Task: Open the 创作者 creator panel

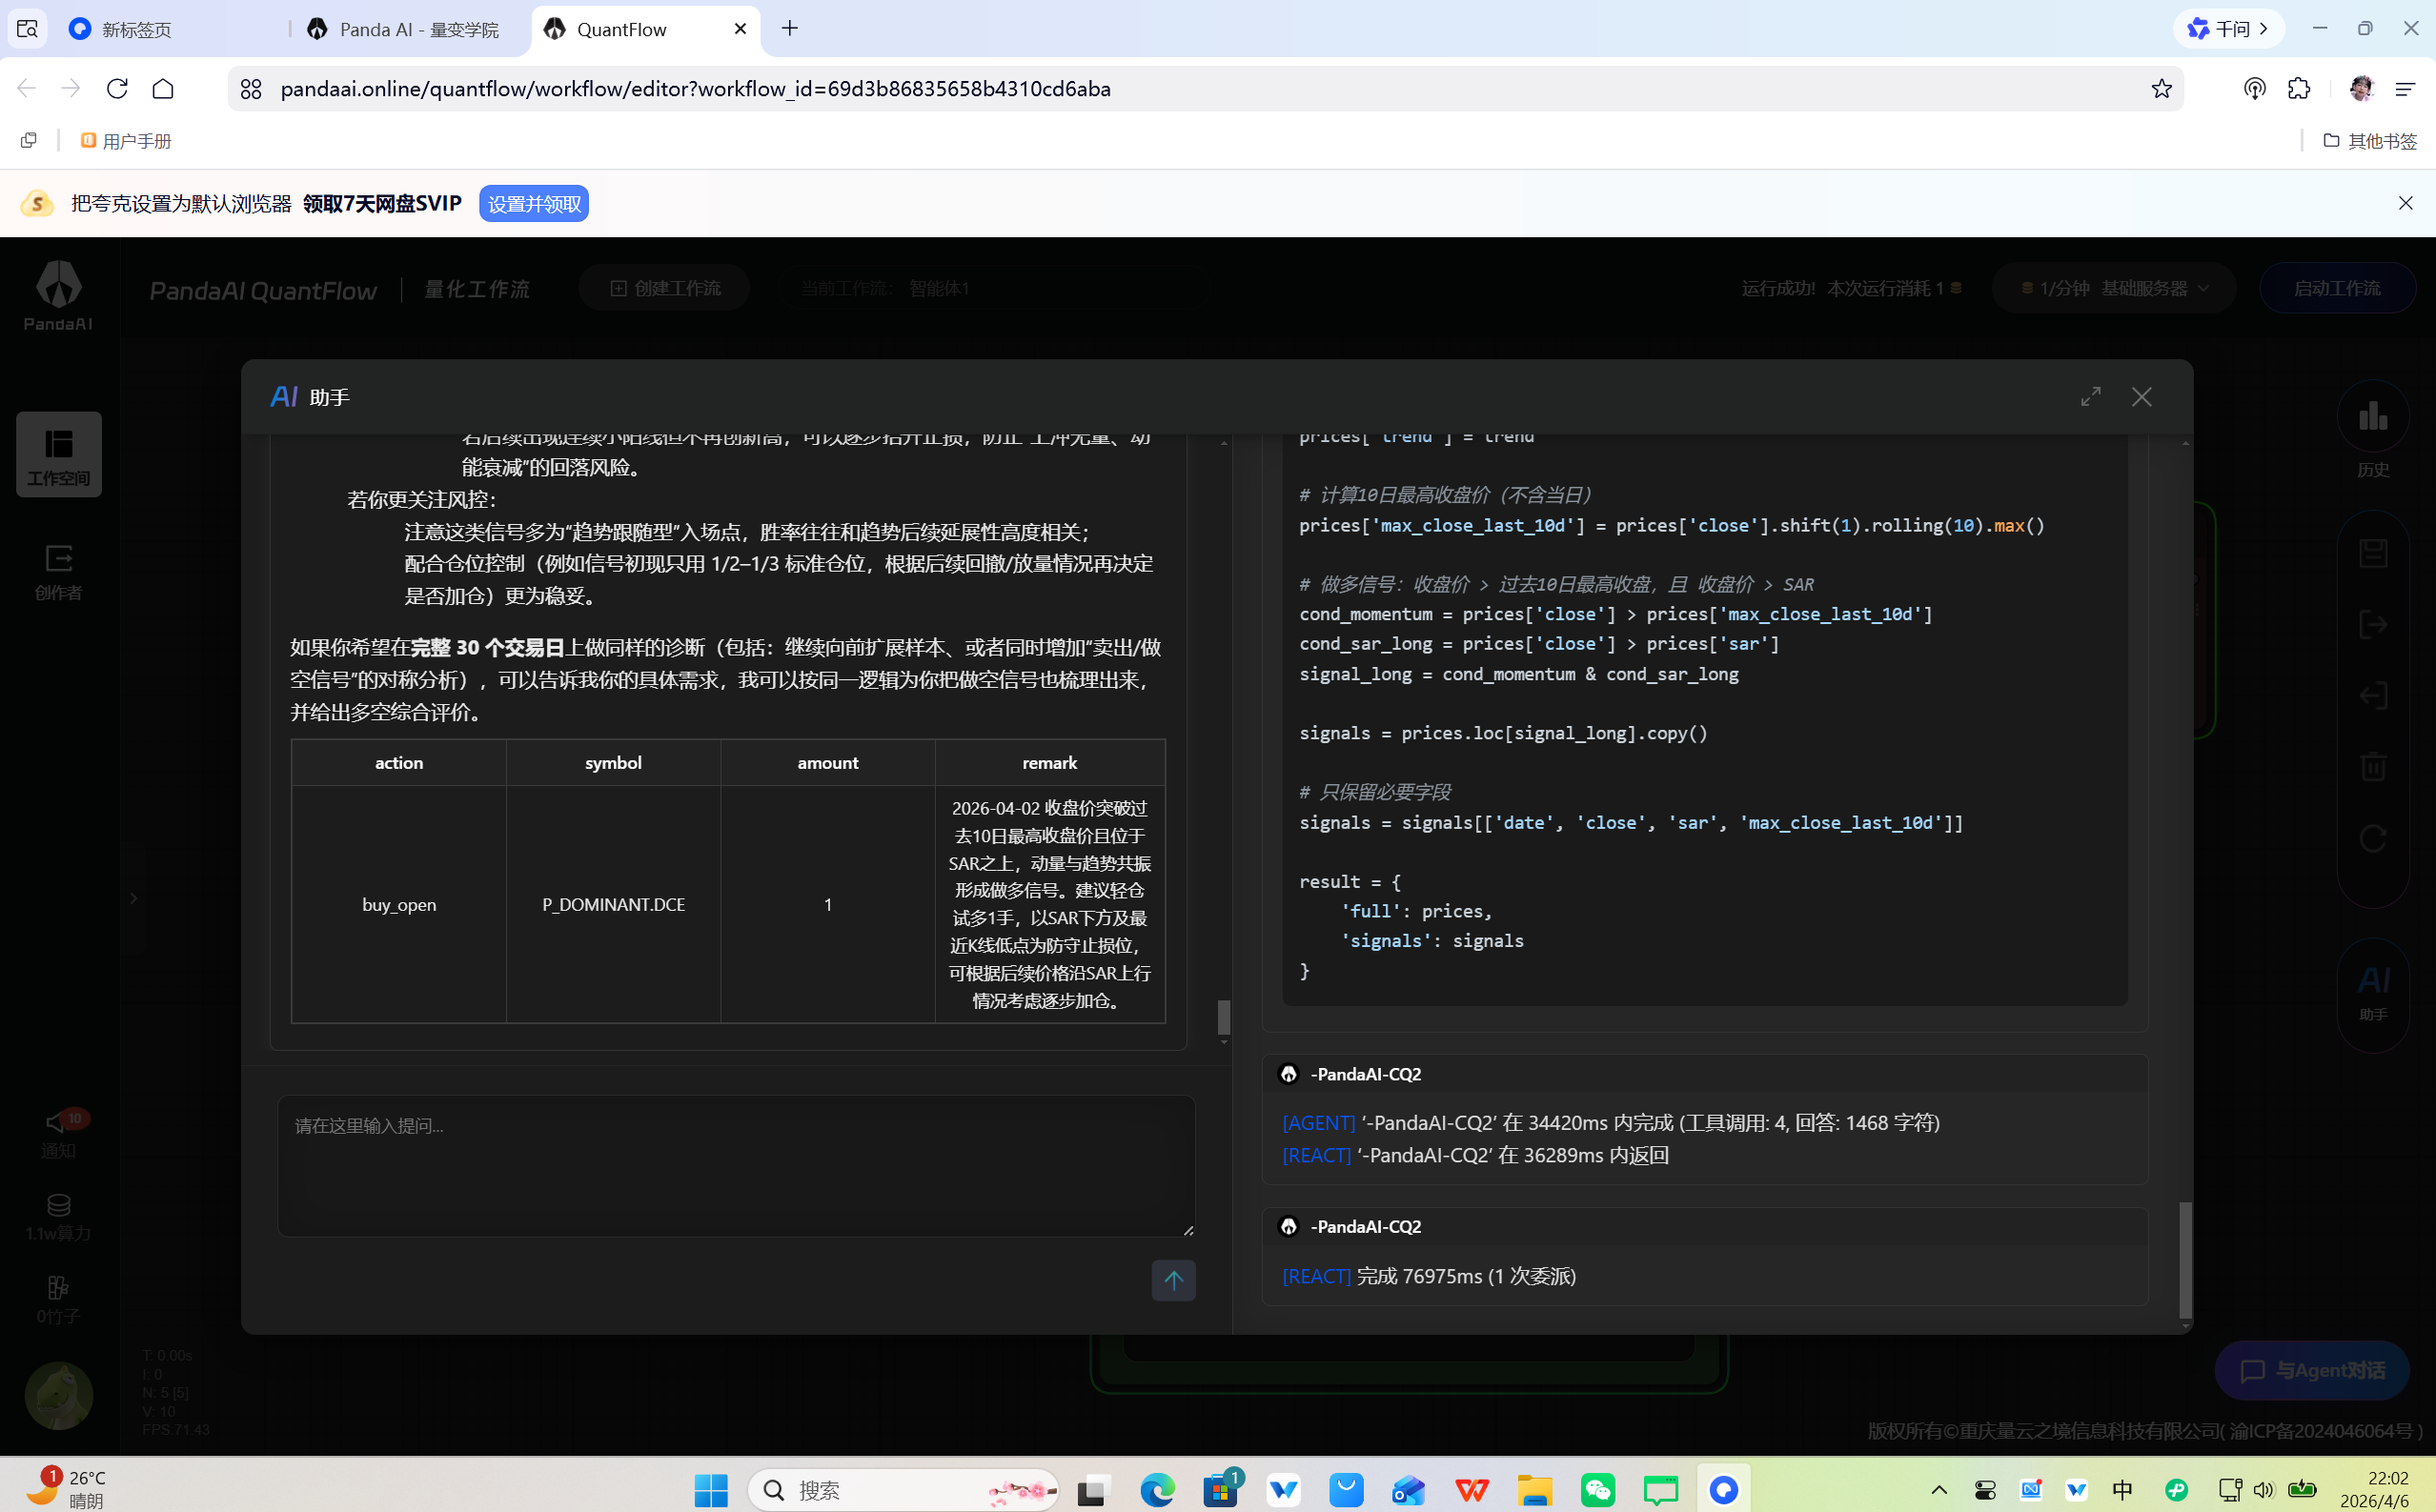Action: click(x=59, y=570)
